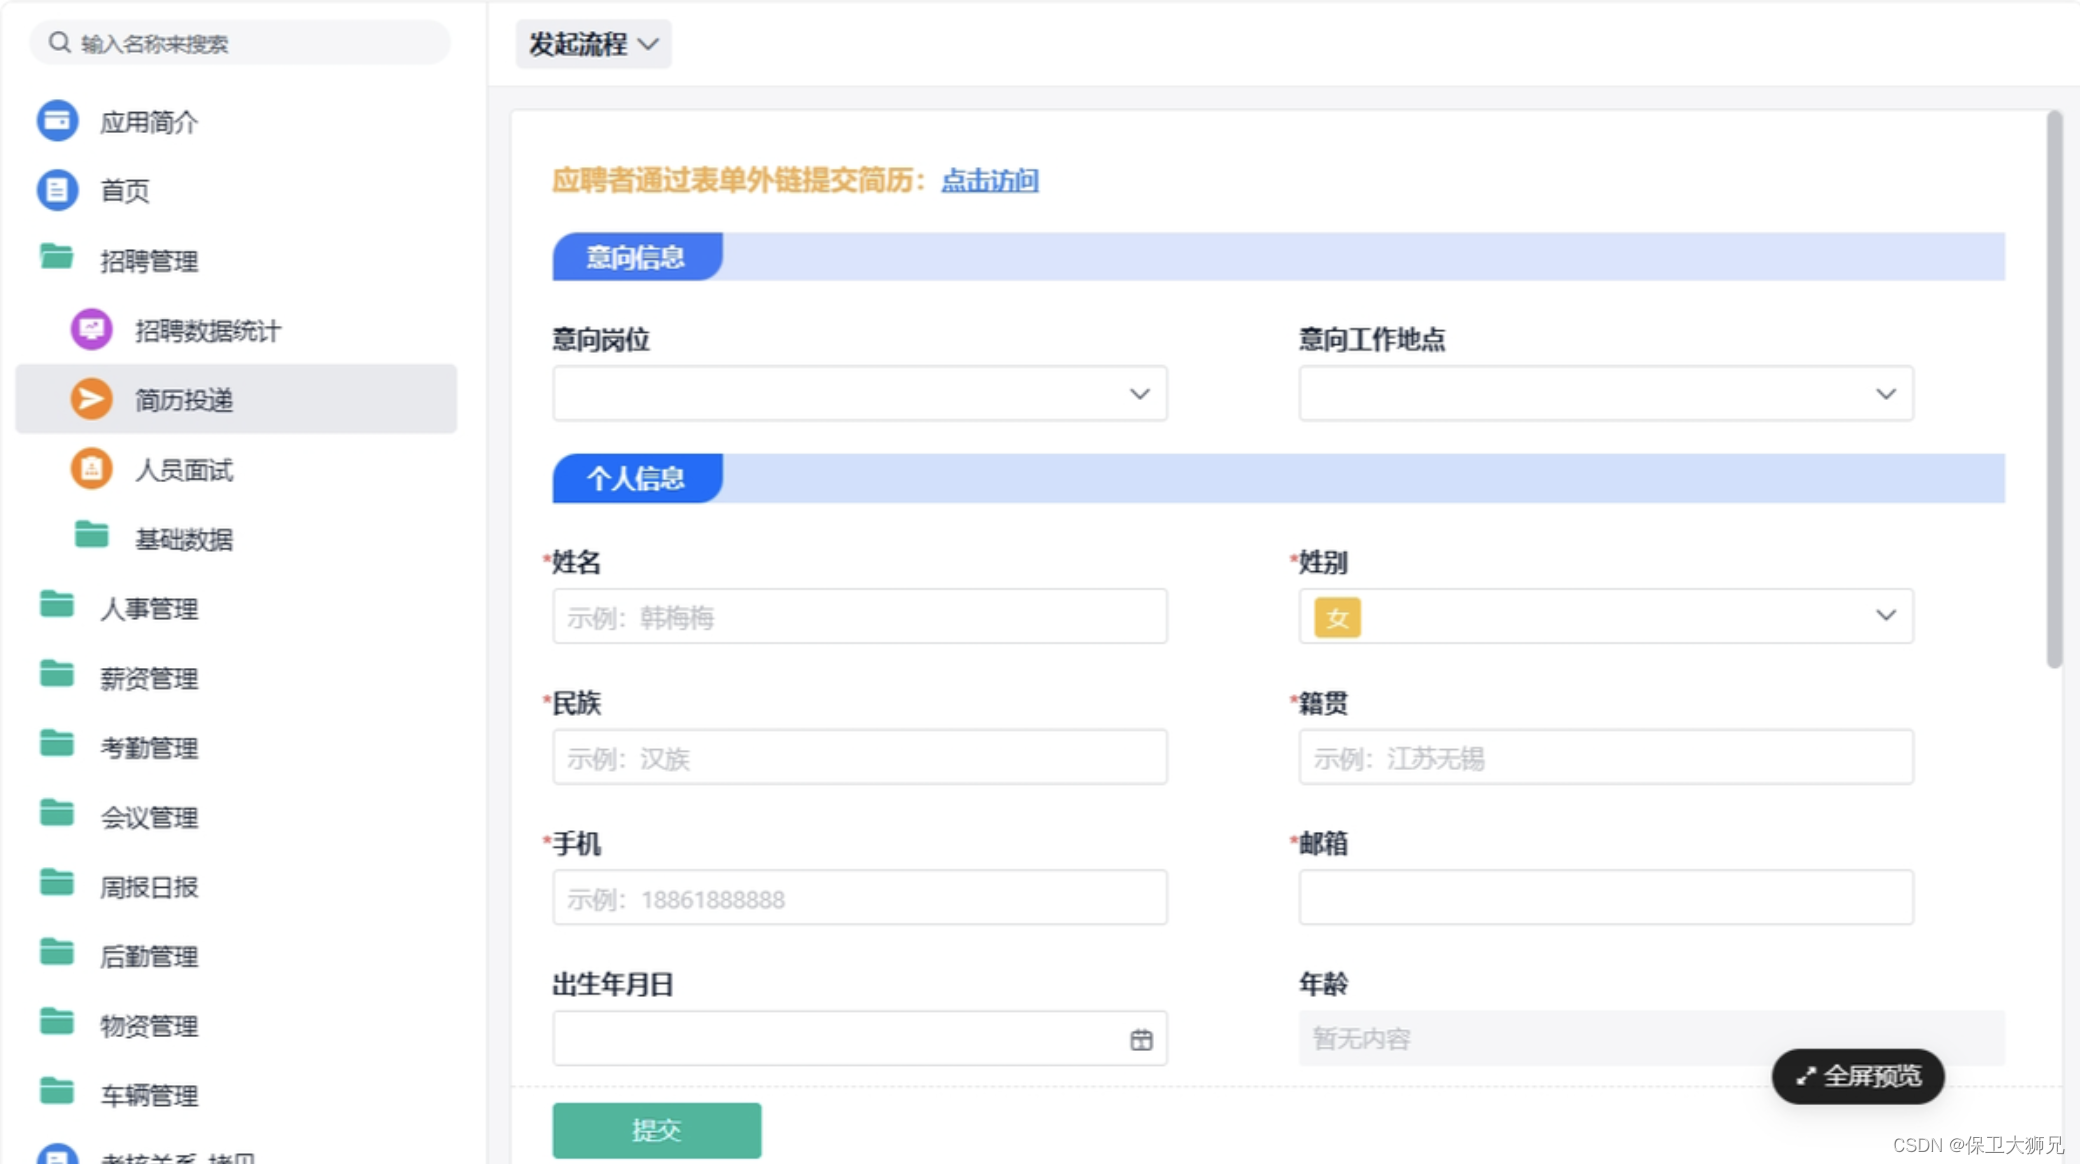Click the form's vertical scrollbar

[2054, 390]
